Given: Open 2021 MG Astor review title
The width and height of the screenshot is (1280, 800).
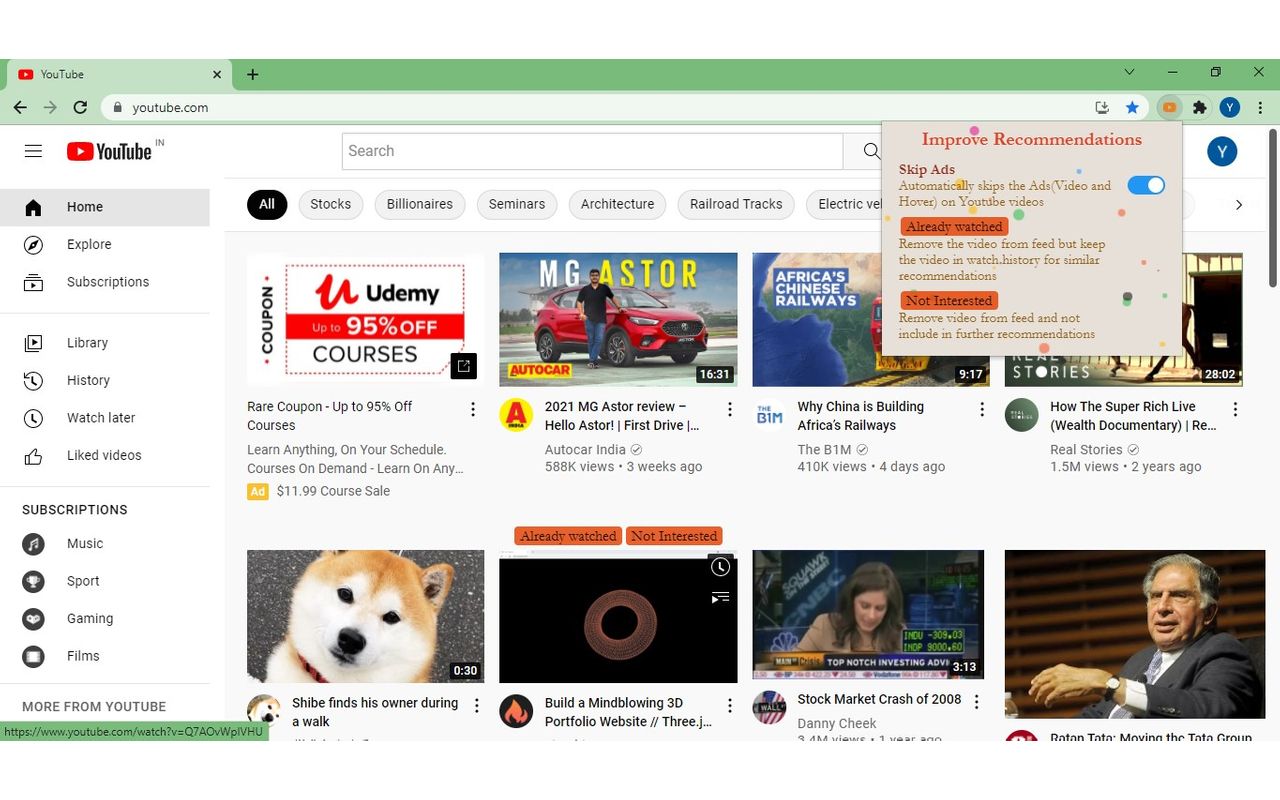Looking at the screenshot, I should tap(621, 416).
